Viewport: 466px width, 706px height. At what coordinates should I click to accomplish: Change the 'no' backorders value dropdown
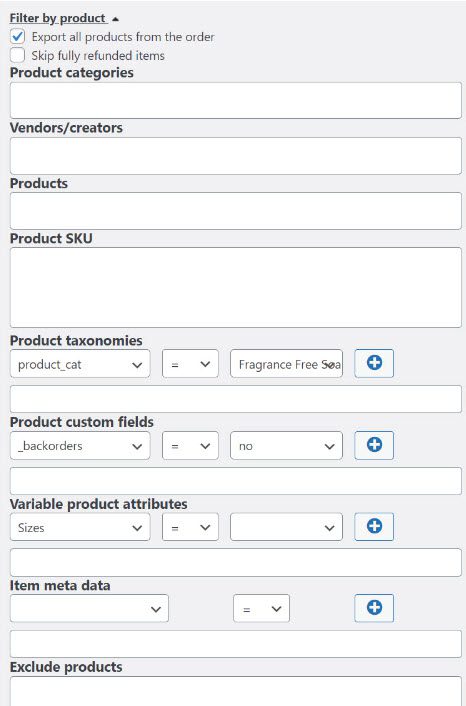pyautogui.click(x=286, y=446)
